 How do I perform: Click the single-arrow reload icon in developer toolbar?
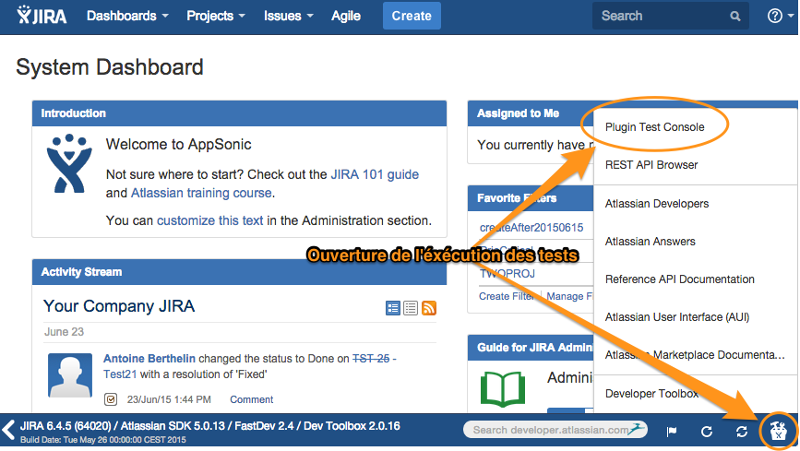(707, 432)
